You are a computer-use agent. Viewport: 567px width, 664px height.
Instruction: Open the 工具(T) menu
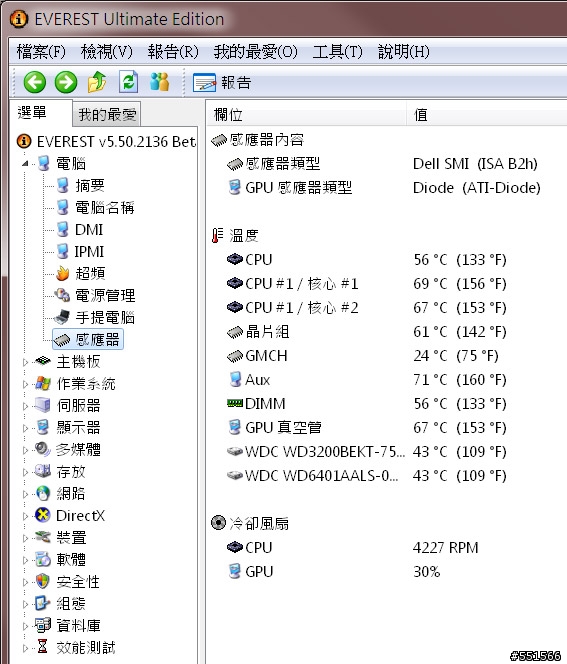(x=337, y=52)
